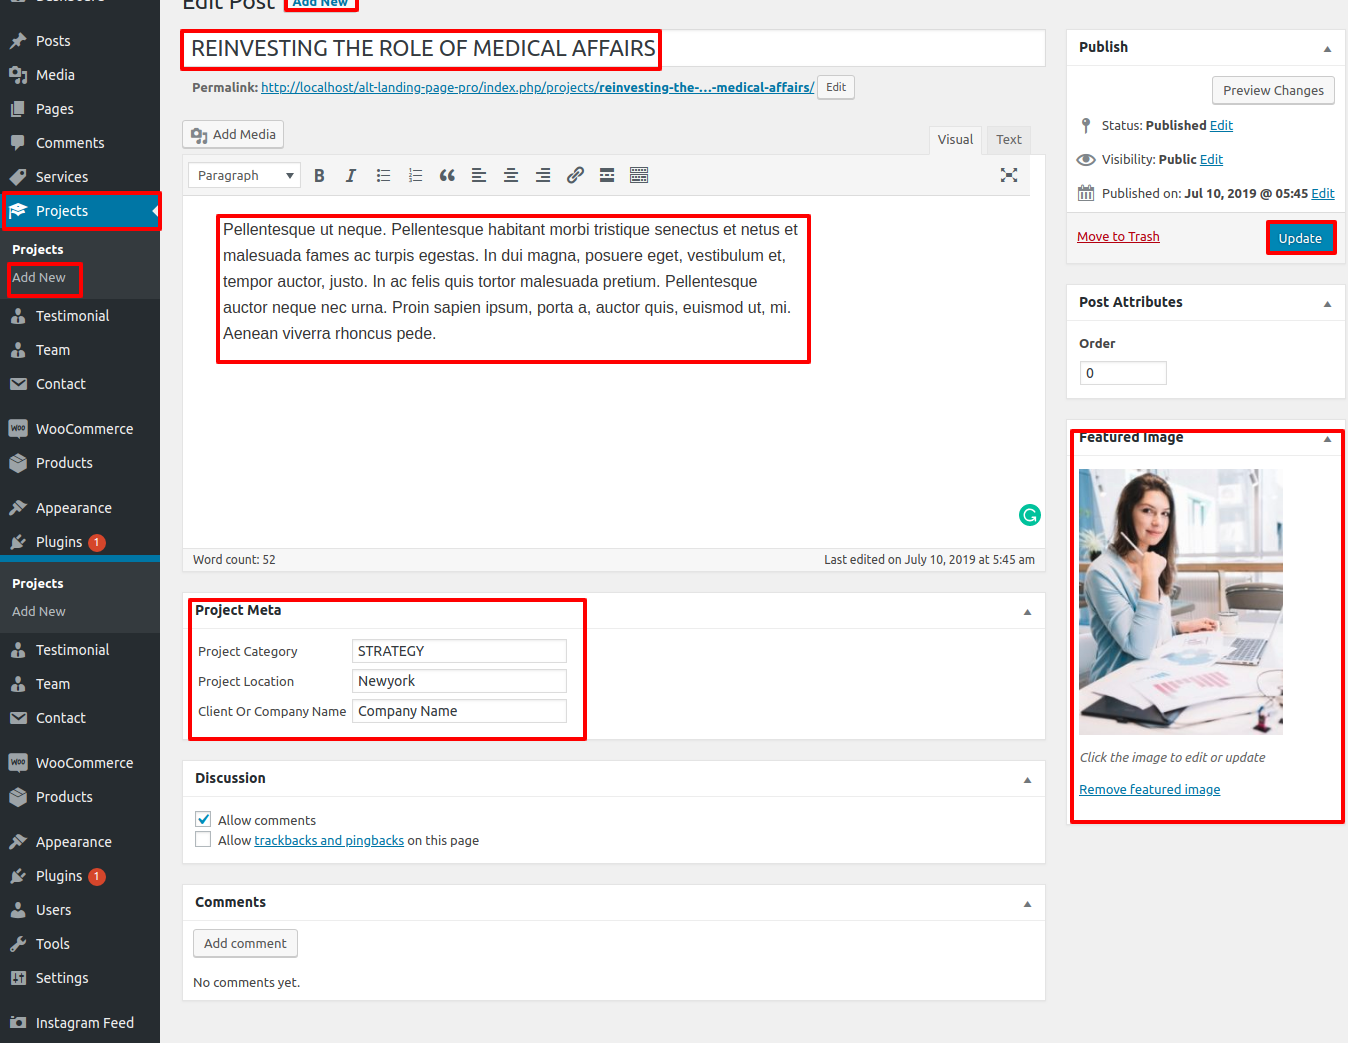Collapse the Discussion panel
1348x1043 pixels.
pyautogui.click(x=1027, y=780)
